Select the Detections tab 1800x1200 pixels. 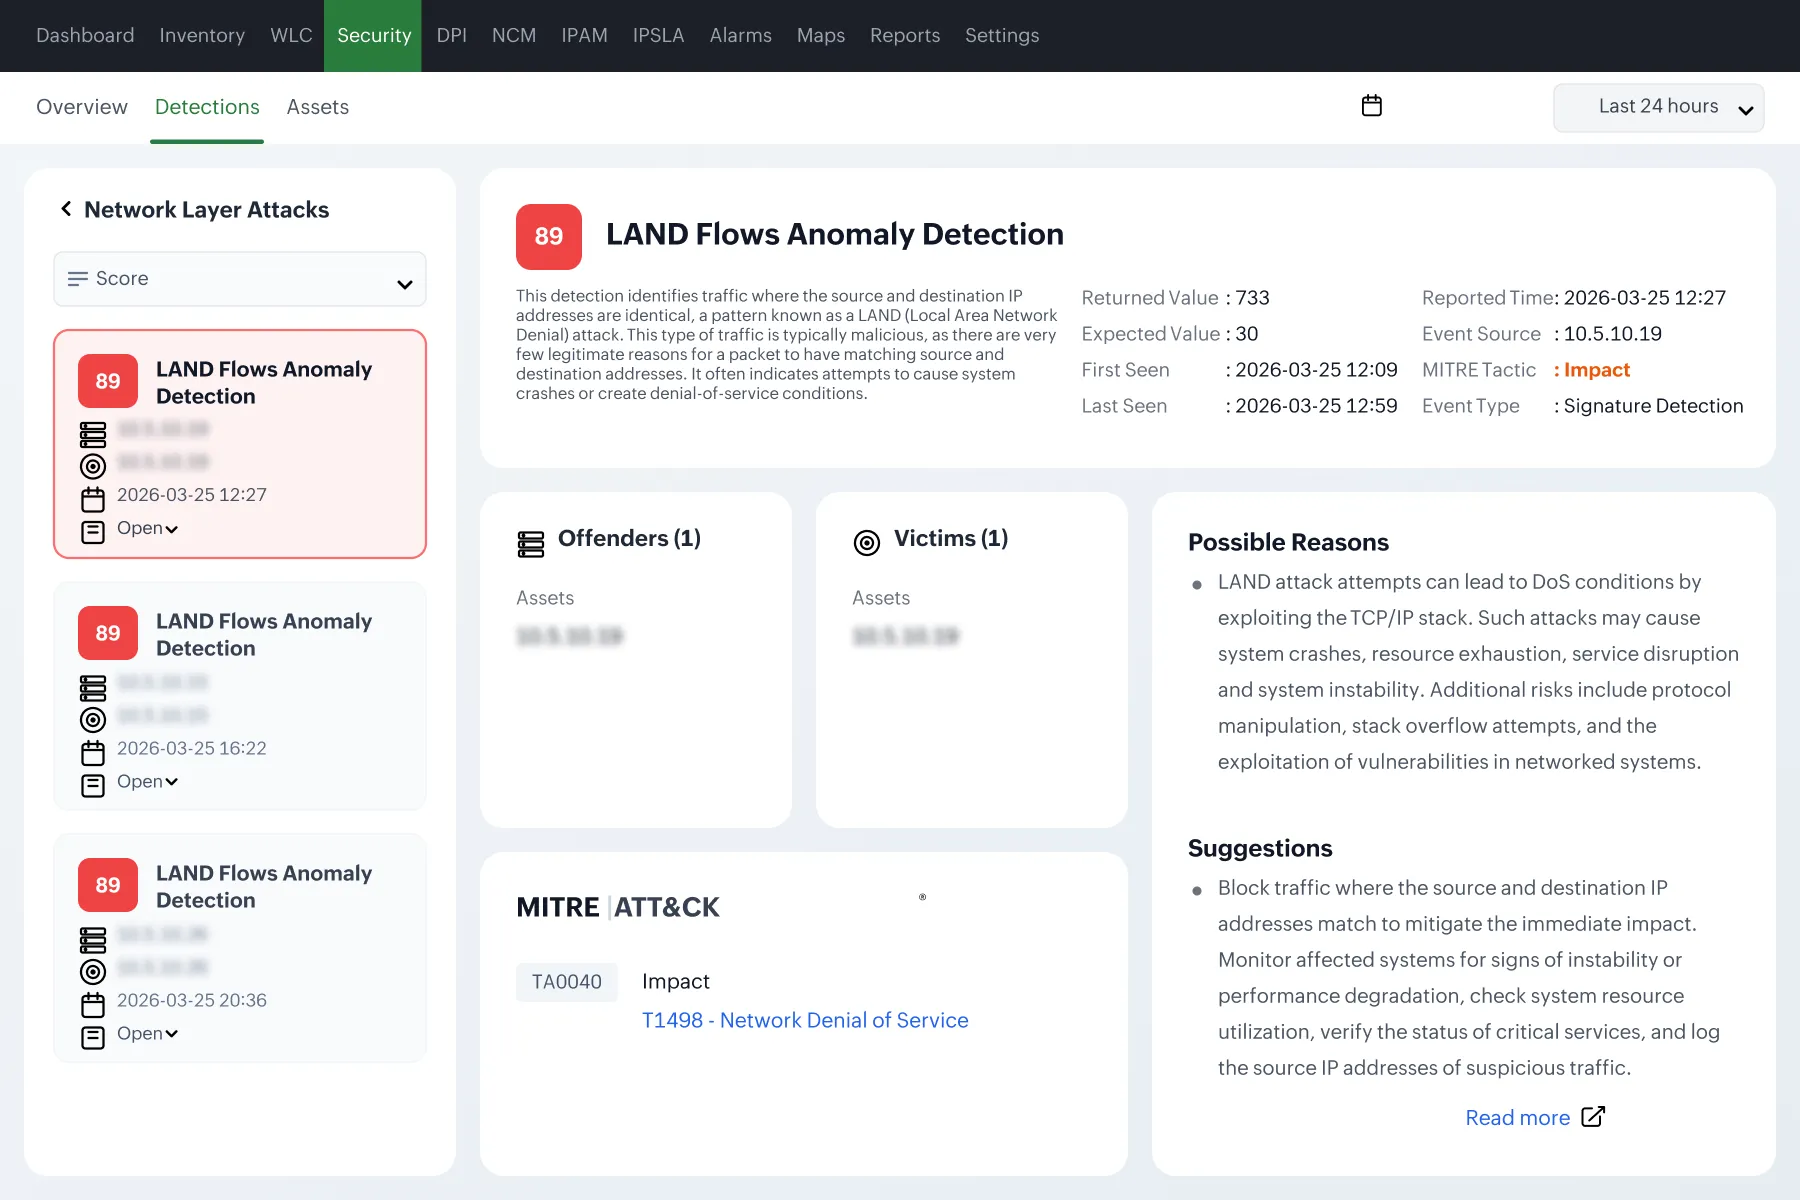click(x=207, y=107)
